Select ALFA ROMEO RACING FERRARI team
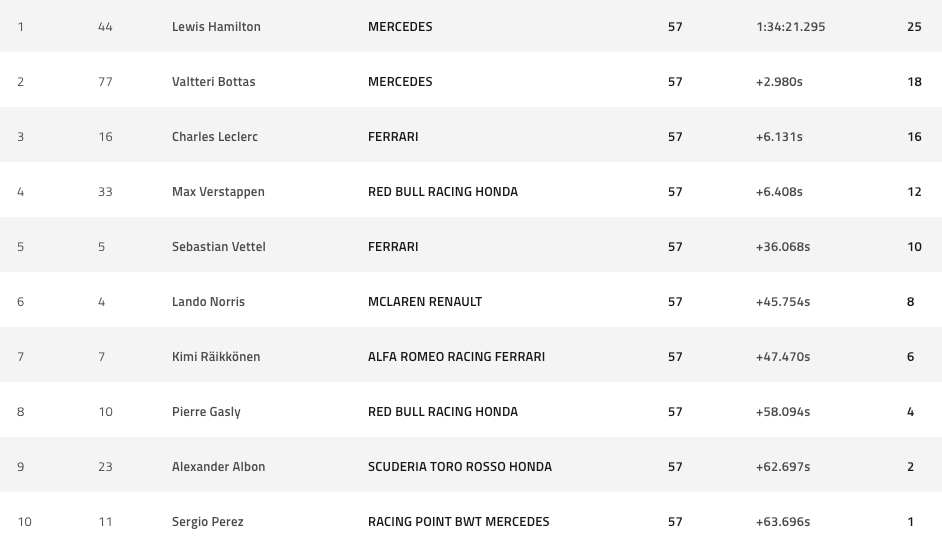942x547 pixels. (457, 357)
